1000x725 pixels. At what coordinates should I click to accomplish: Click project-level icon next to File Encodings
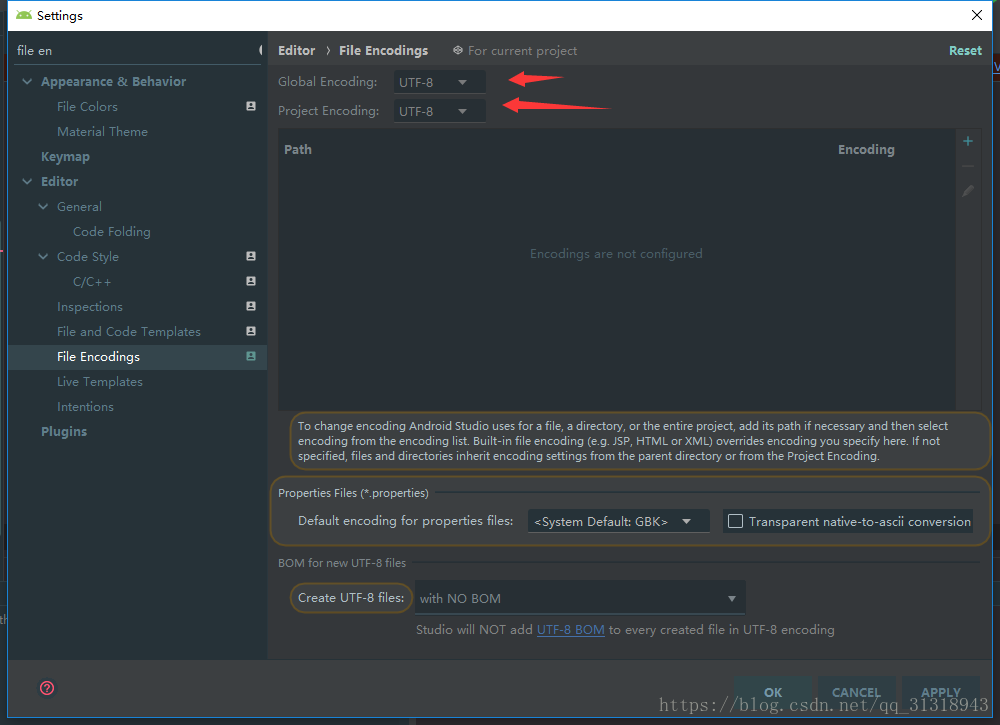(251, 356)
